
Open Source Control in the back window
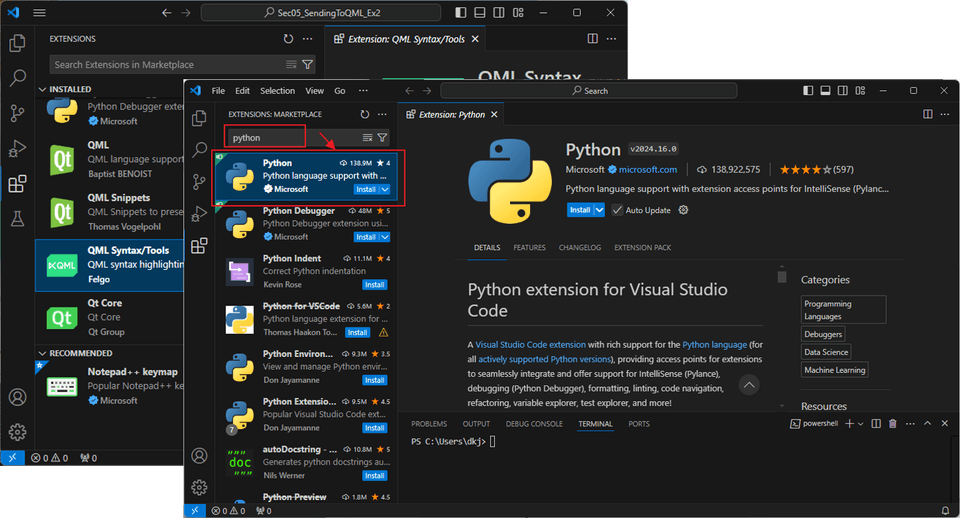[18, 113]
